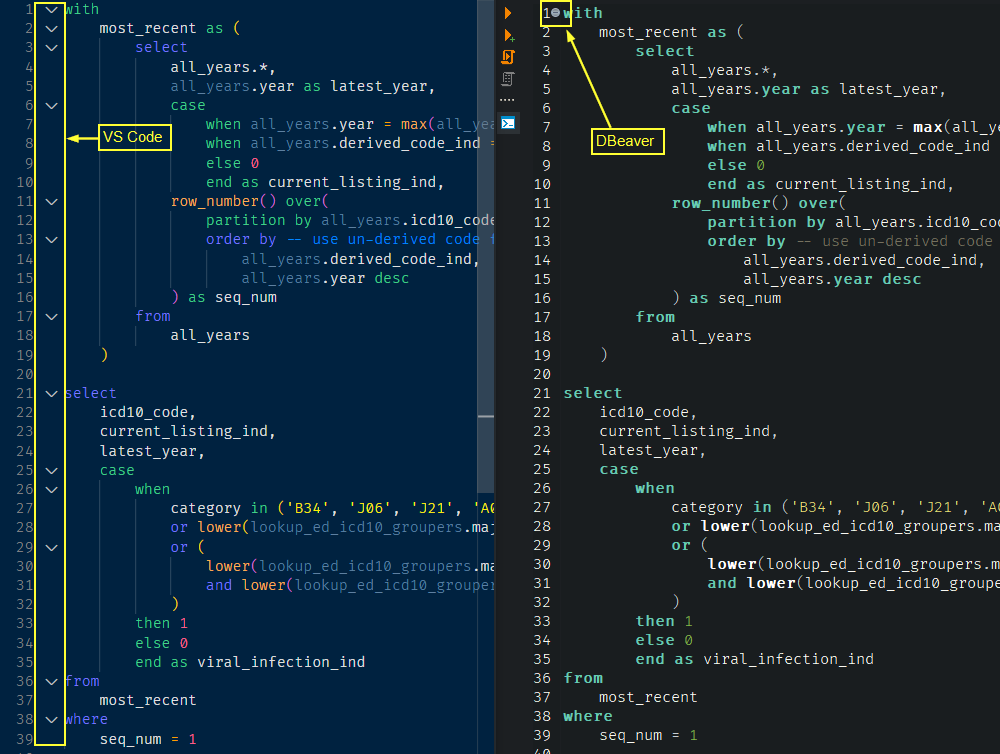Collapse the 'where' clause fold at line 38
1000x754 pixels.
tap(51, 719)
